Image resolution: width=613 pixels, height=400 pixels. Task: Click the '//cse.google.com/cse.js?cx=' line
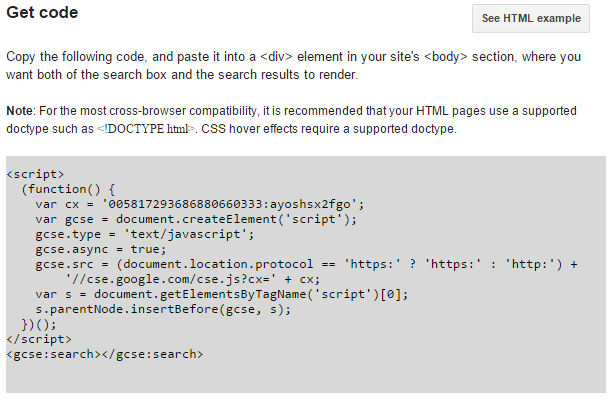pyautogui.click(x=192, y=279)
